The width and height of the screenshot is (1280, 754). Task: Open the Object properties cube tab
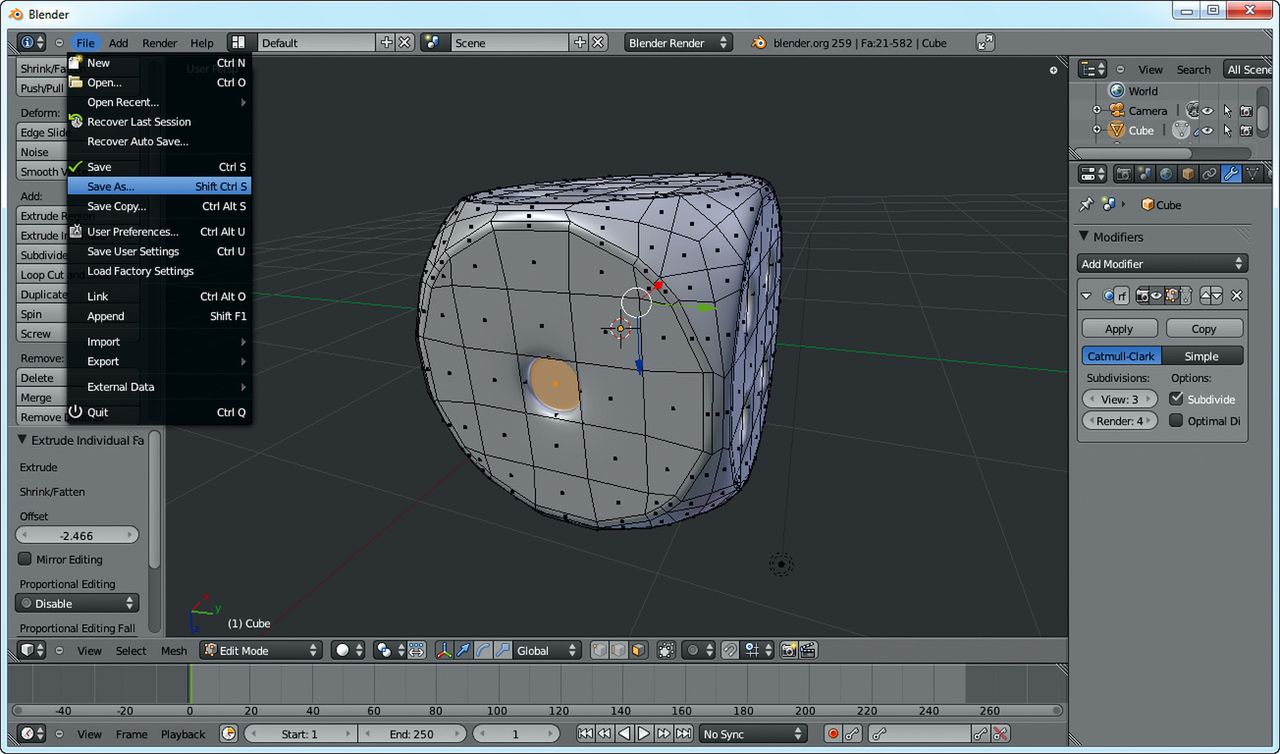tap(1188, 174)
